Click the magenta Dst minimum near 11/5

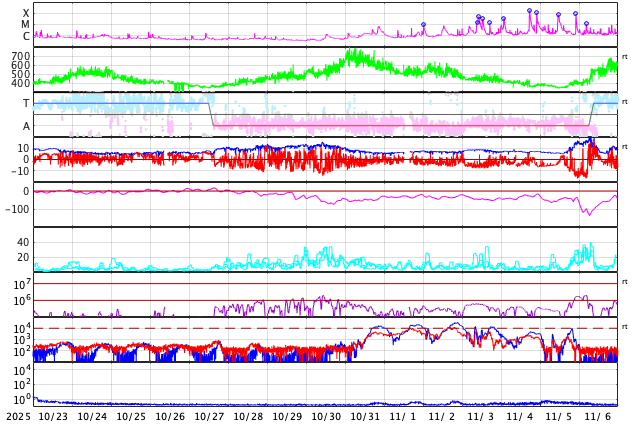(x=588, y=213)
